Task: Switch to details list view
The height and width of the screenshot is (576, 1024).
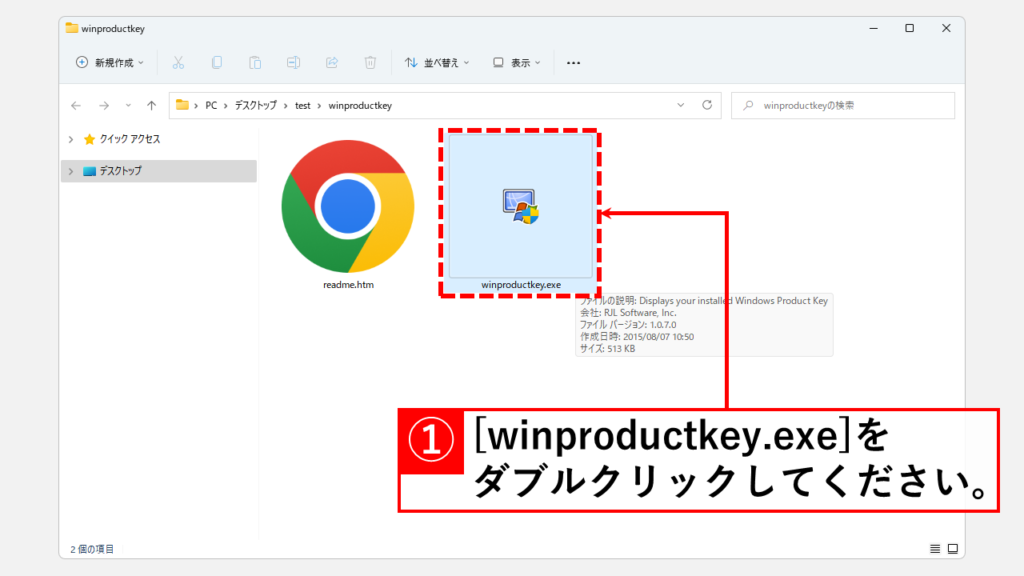Action: tap(935, 549)
